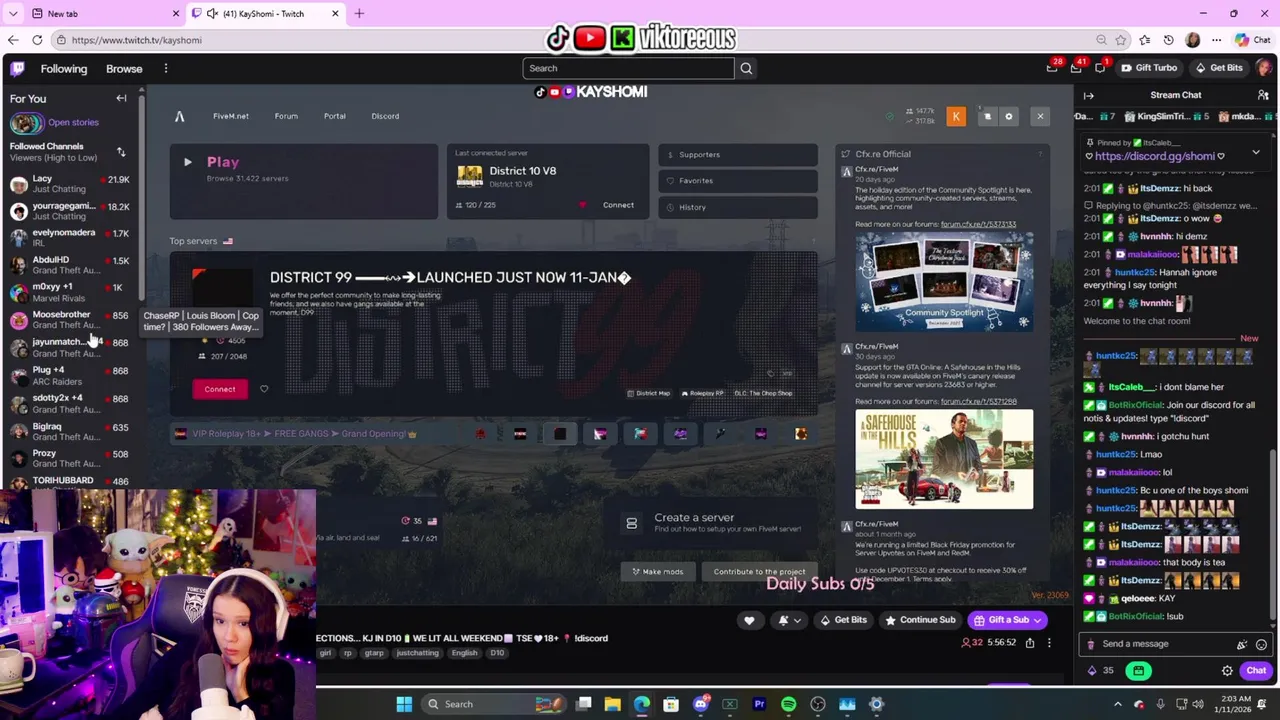Open Moosebrother channel in followed list

[70, 319]
